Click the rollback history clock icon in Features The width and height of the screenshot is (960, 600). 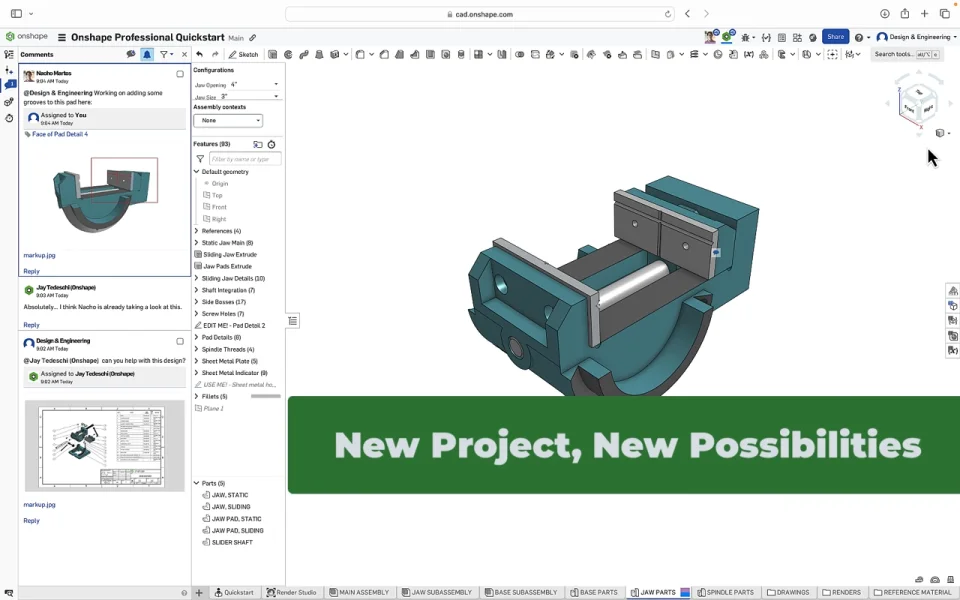point(272,144)
